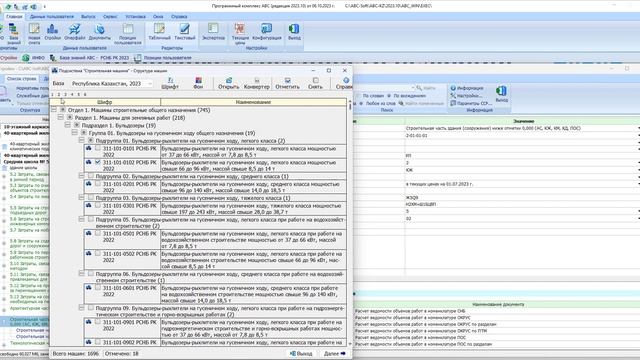This screenshot has height=360, width=640.
Task: Click the Отметить toolbar icon
Action: [x=287, y=83]
